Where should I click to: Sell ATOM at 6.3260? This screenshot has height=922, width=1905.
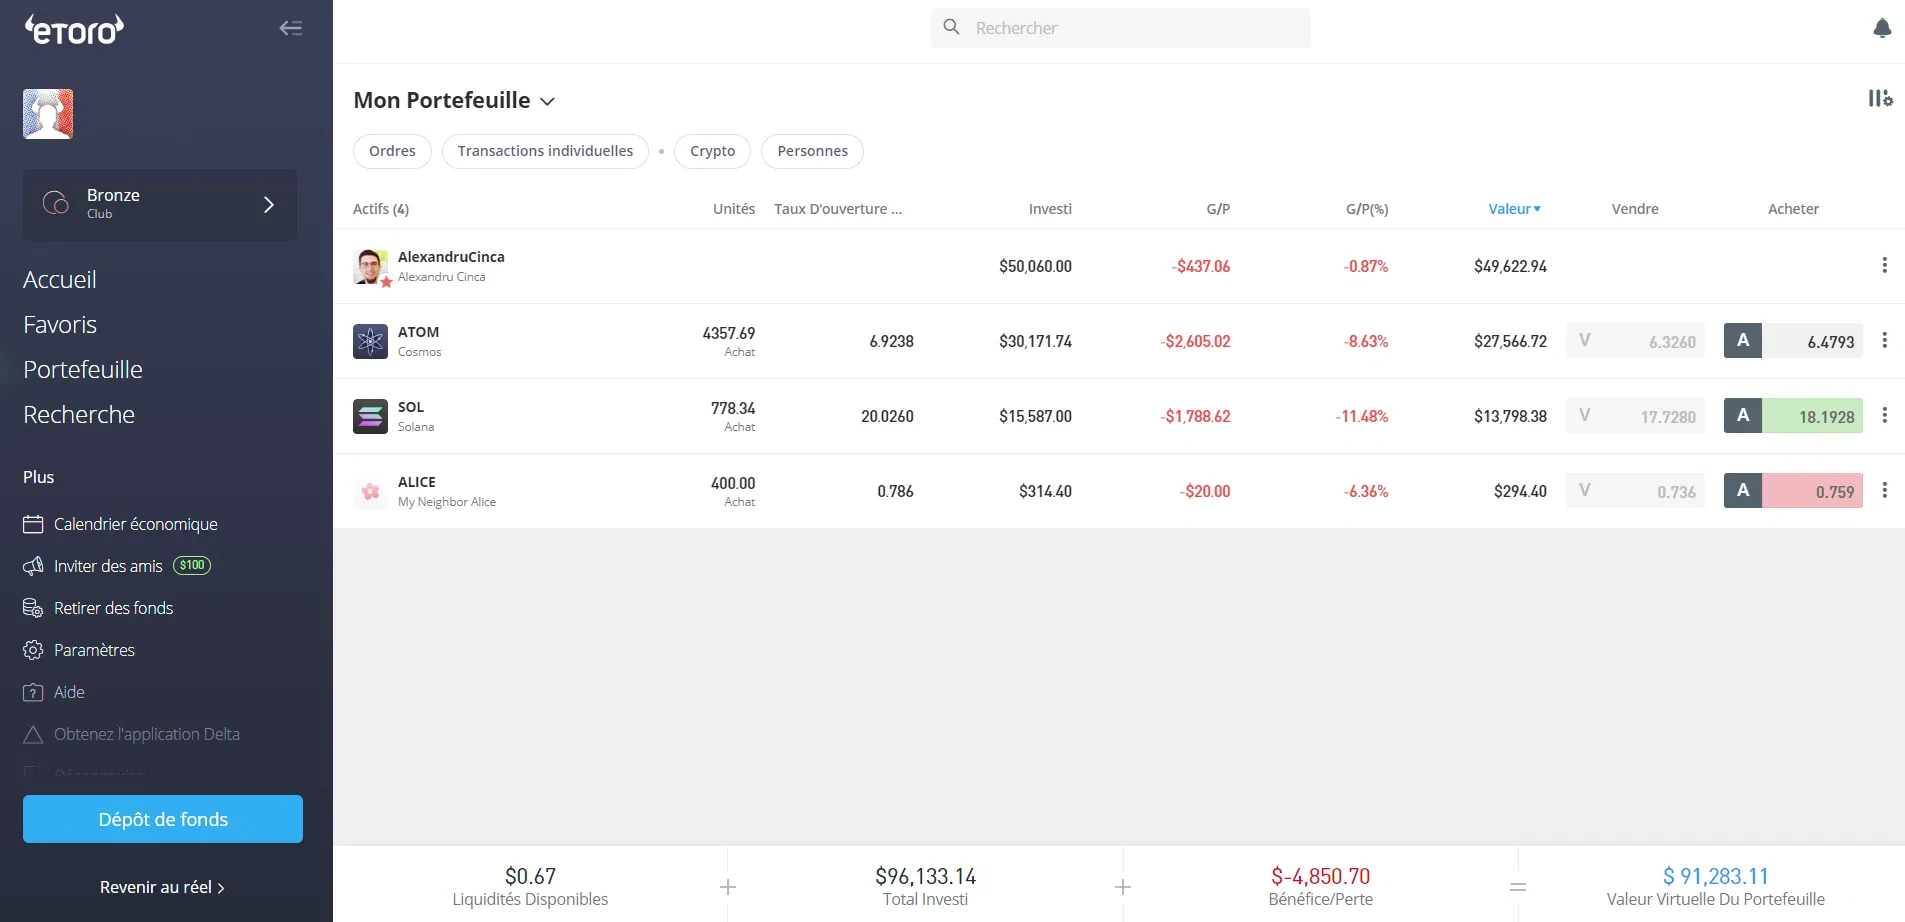(x=1635, y=341)
